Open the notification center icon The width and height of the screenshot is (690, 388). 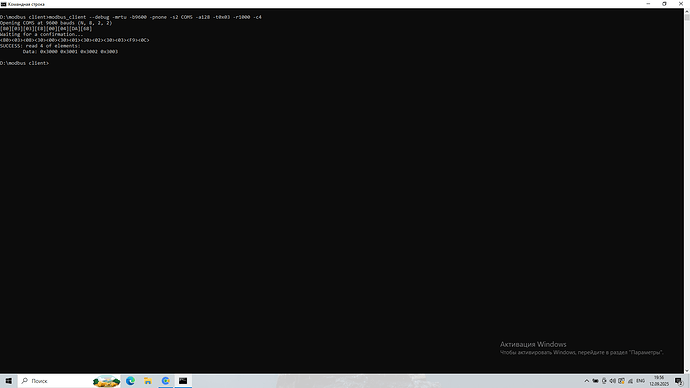(x=679, y=381)
